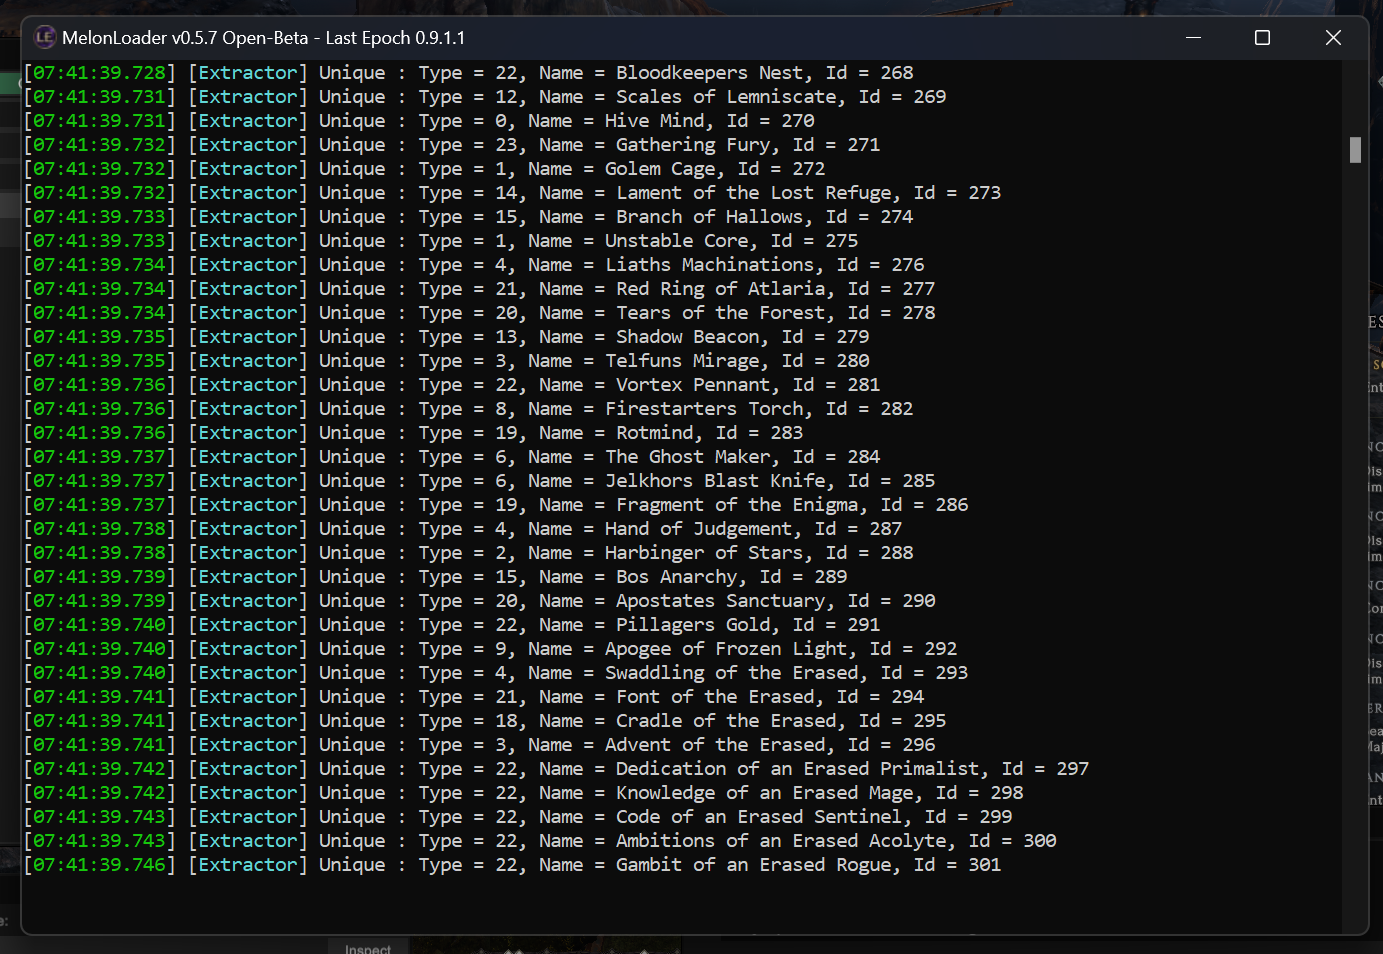Image resolution: width=1383 pixels, height=954 pixels.
Task: Click 'Liaths Machinations' in the log
Action: tap(709, 265)
